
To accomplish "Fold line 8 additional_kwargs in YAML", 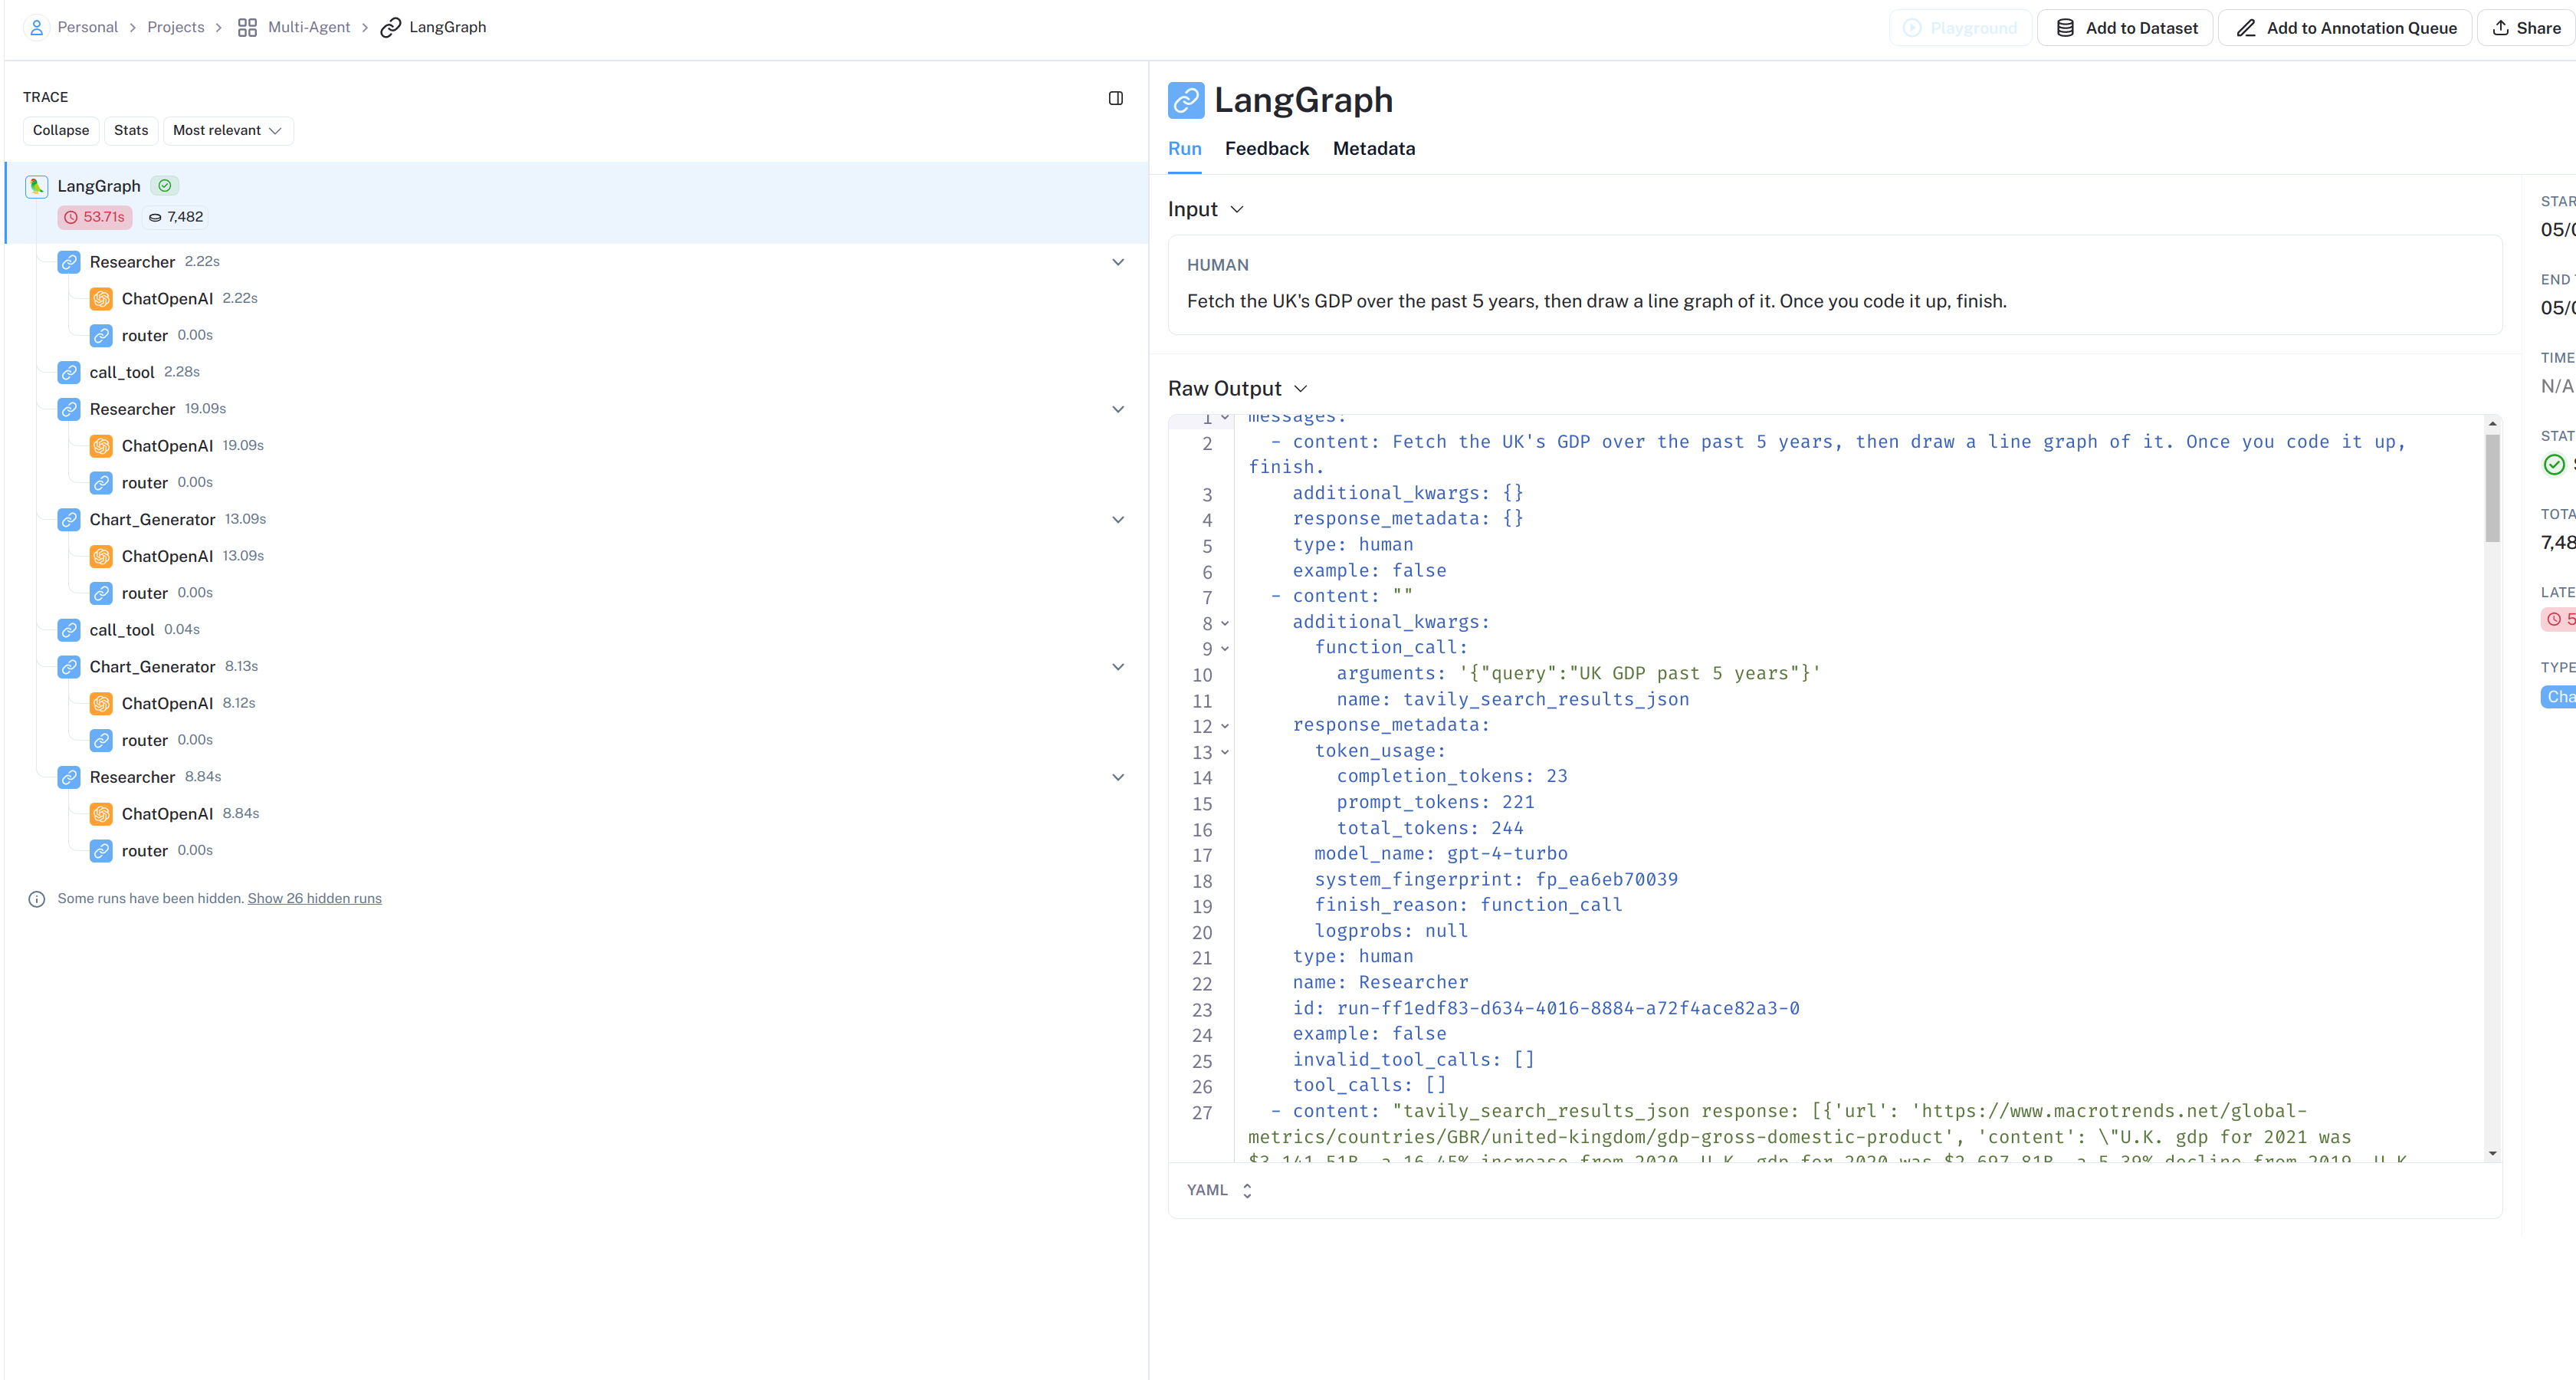I will 1225,623.
